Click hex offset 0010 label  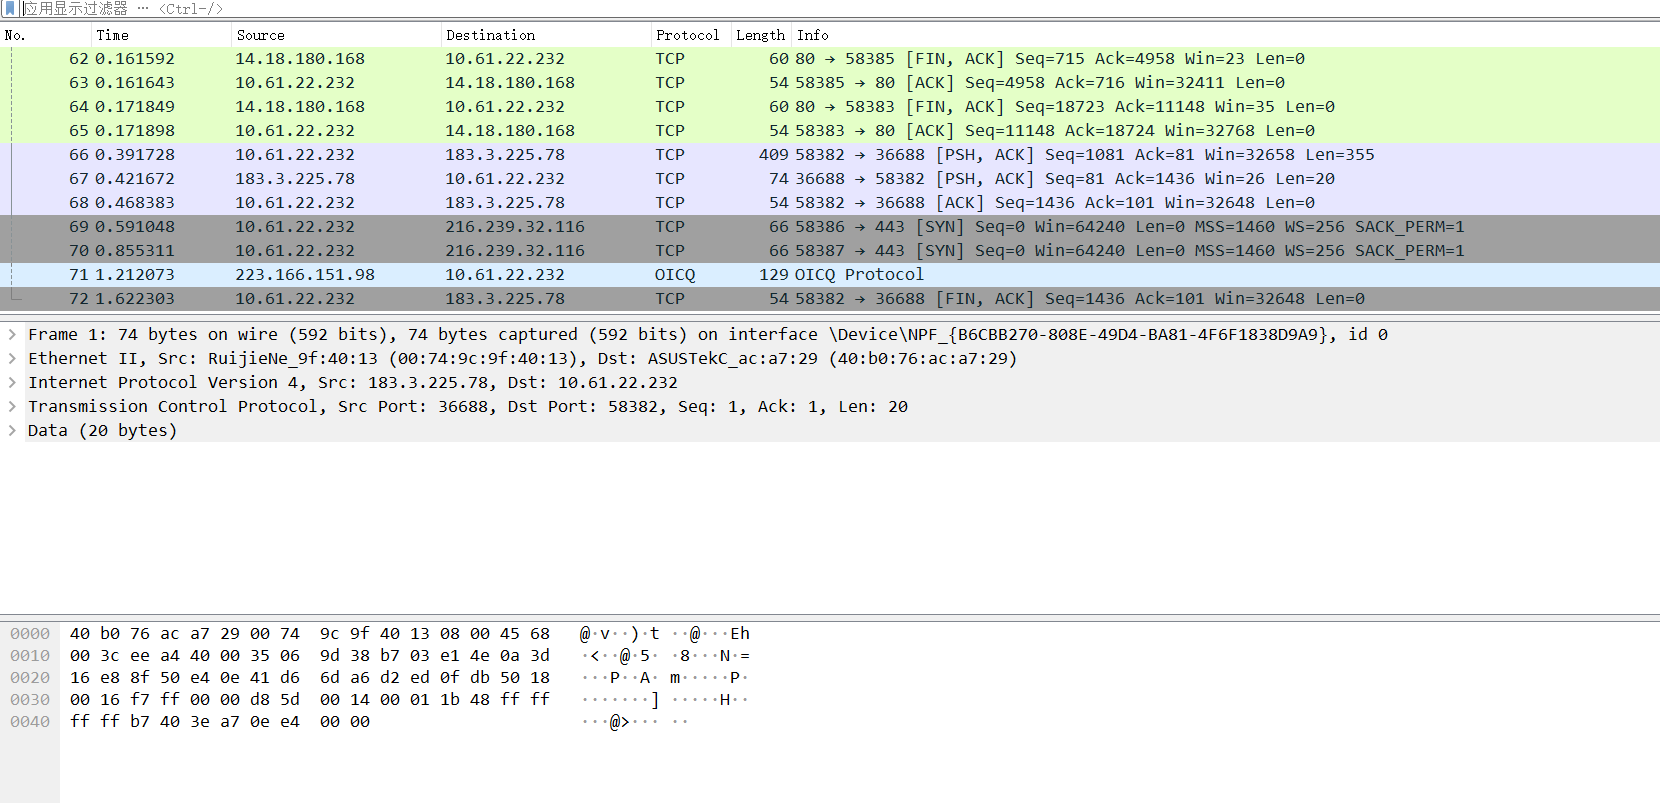(x=30, y=656)
